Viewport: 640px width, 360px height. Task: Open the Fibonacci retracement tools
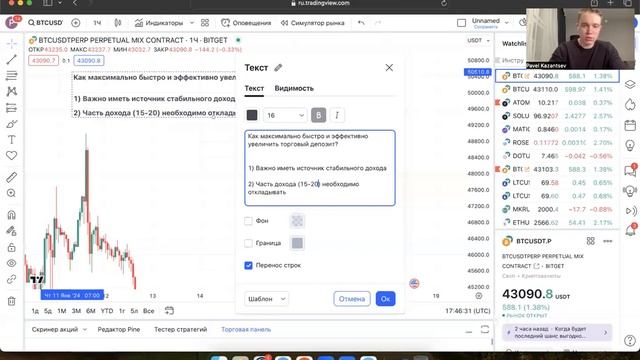pos(11,76)
